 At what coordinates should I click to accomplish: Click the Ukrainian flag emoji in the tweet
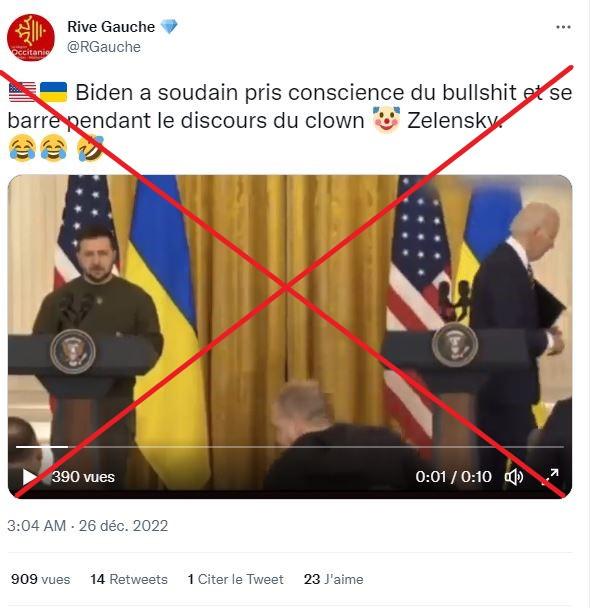(x=53, y=92)
